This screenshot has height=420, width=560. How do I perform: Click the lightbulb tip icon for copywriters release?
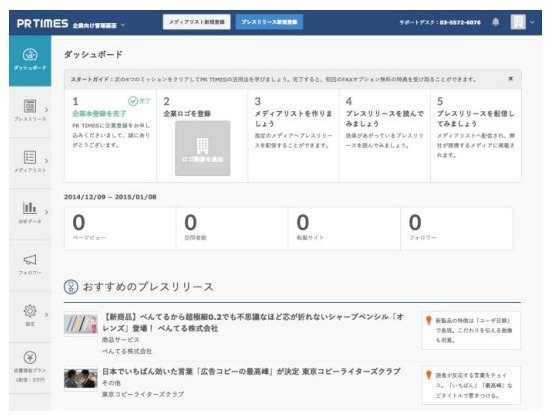click(x=429, y=375)
